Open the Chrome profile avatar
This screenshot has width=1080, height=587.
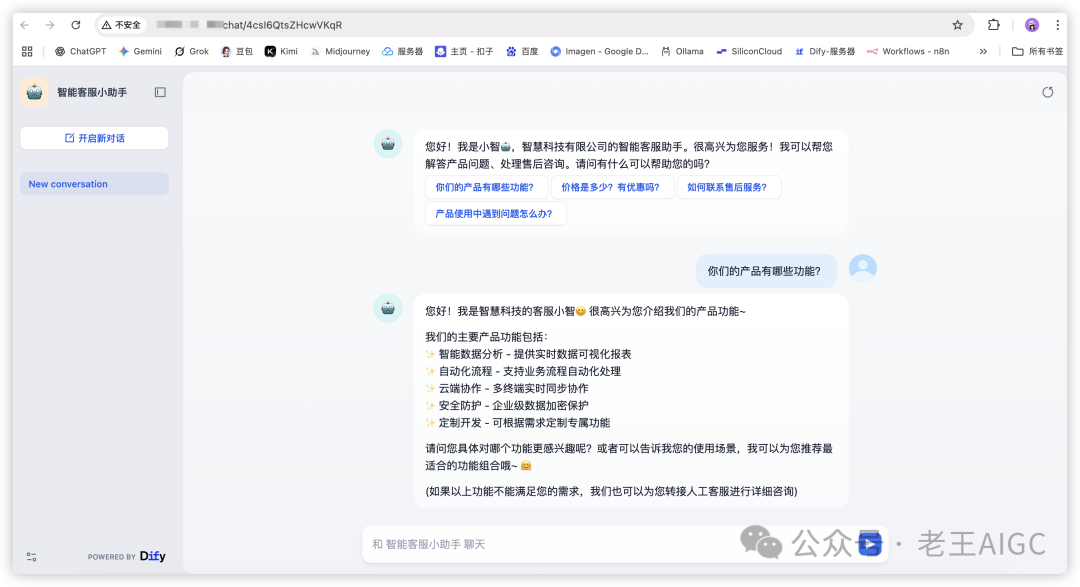1031,25
